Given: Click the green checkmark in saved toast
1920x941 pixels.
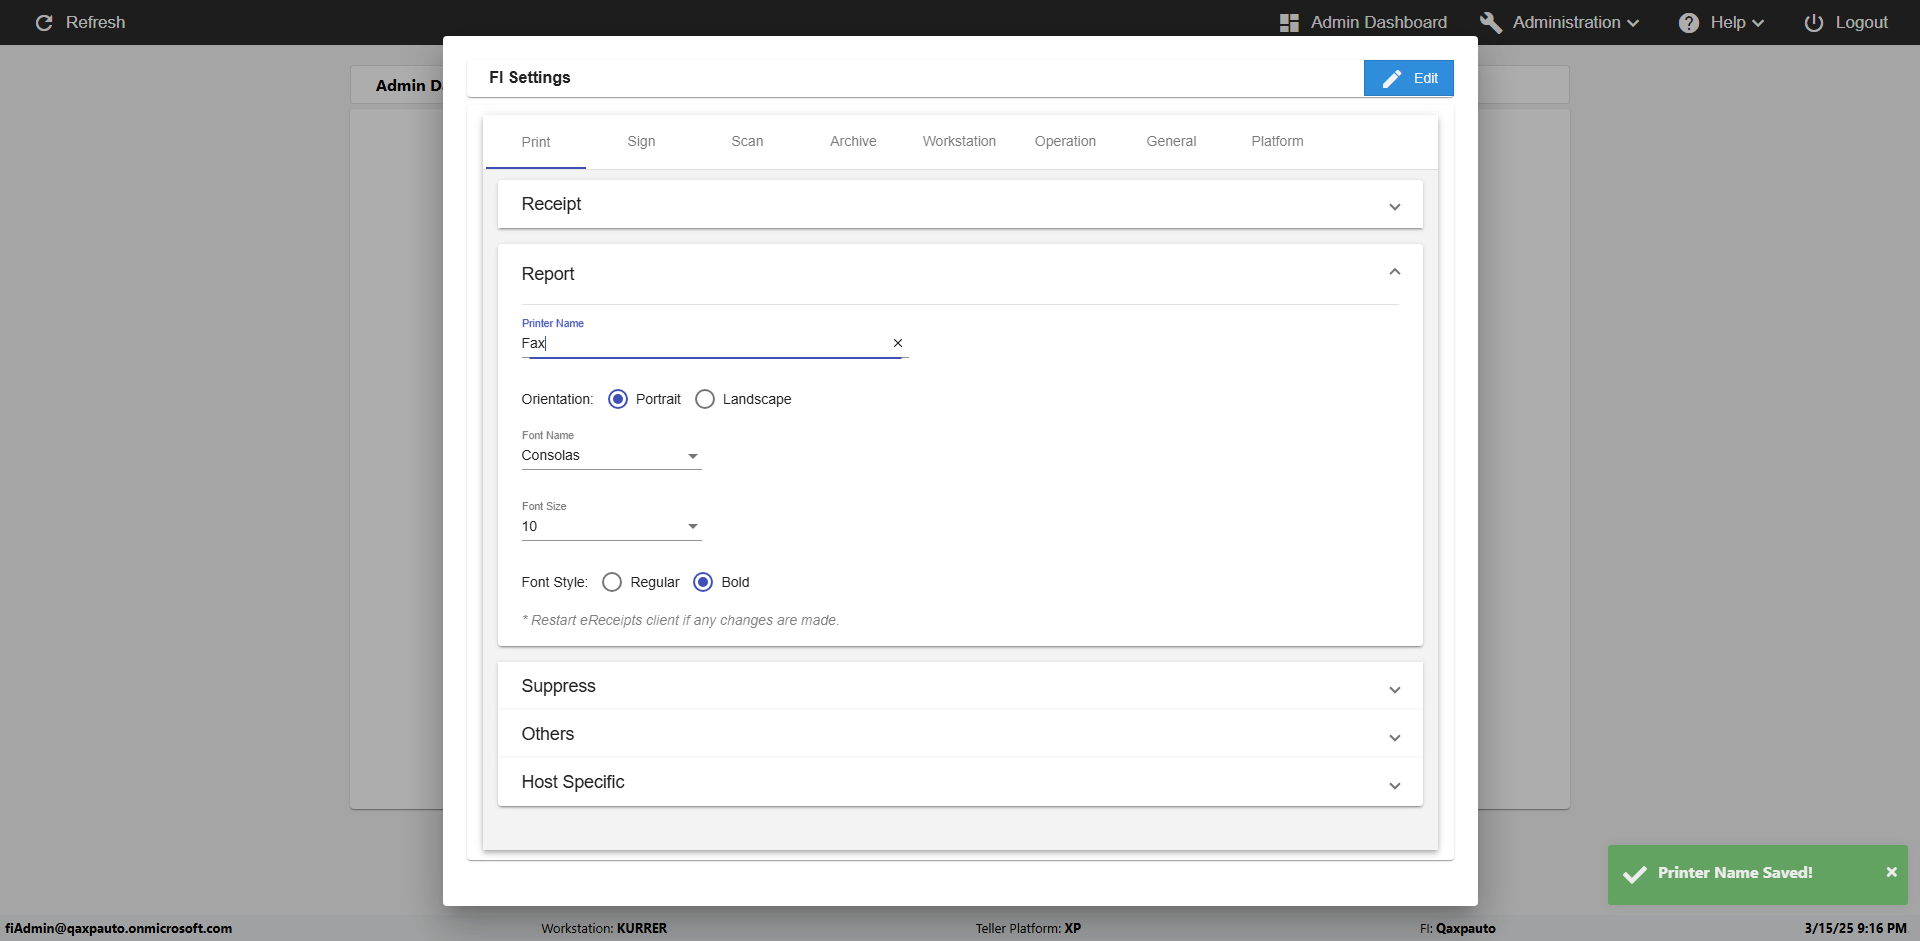Looking at the screenshot, I should [x=1635, y=874].
